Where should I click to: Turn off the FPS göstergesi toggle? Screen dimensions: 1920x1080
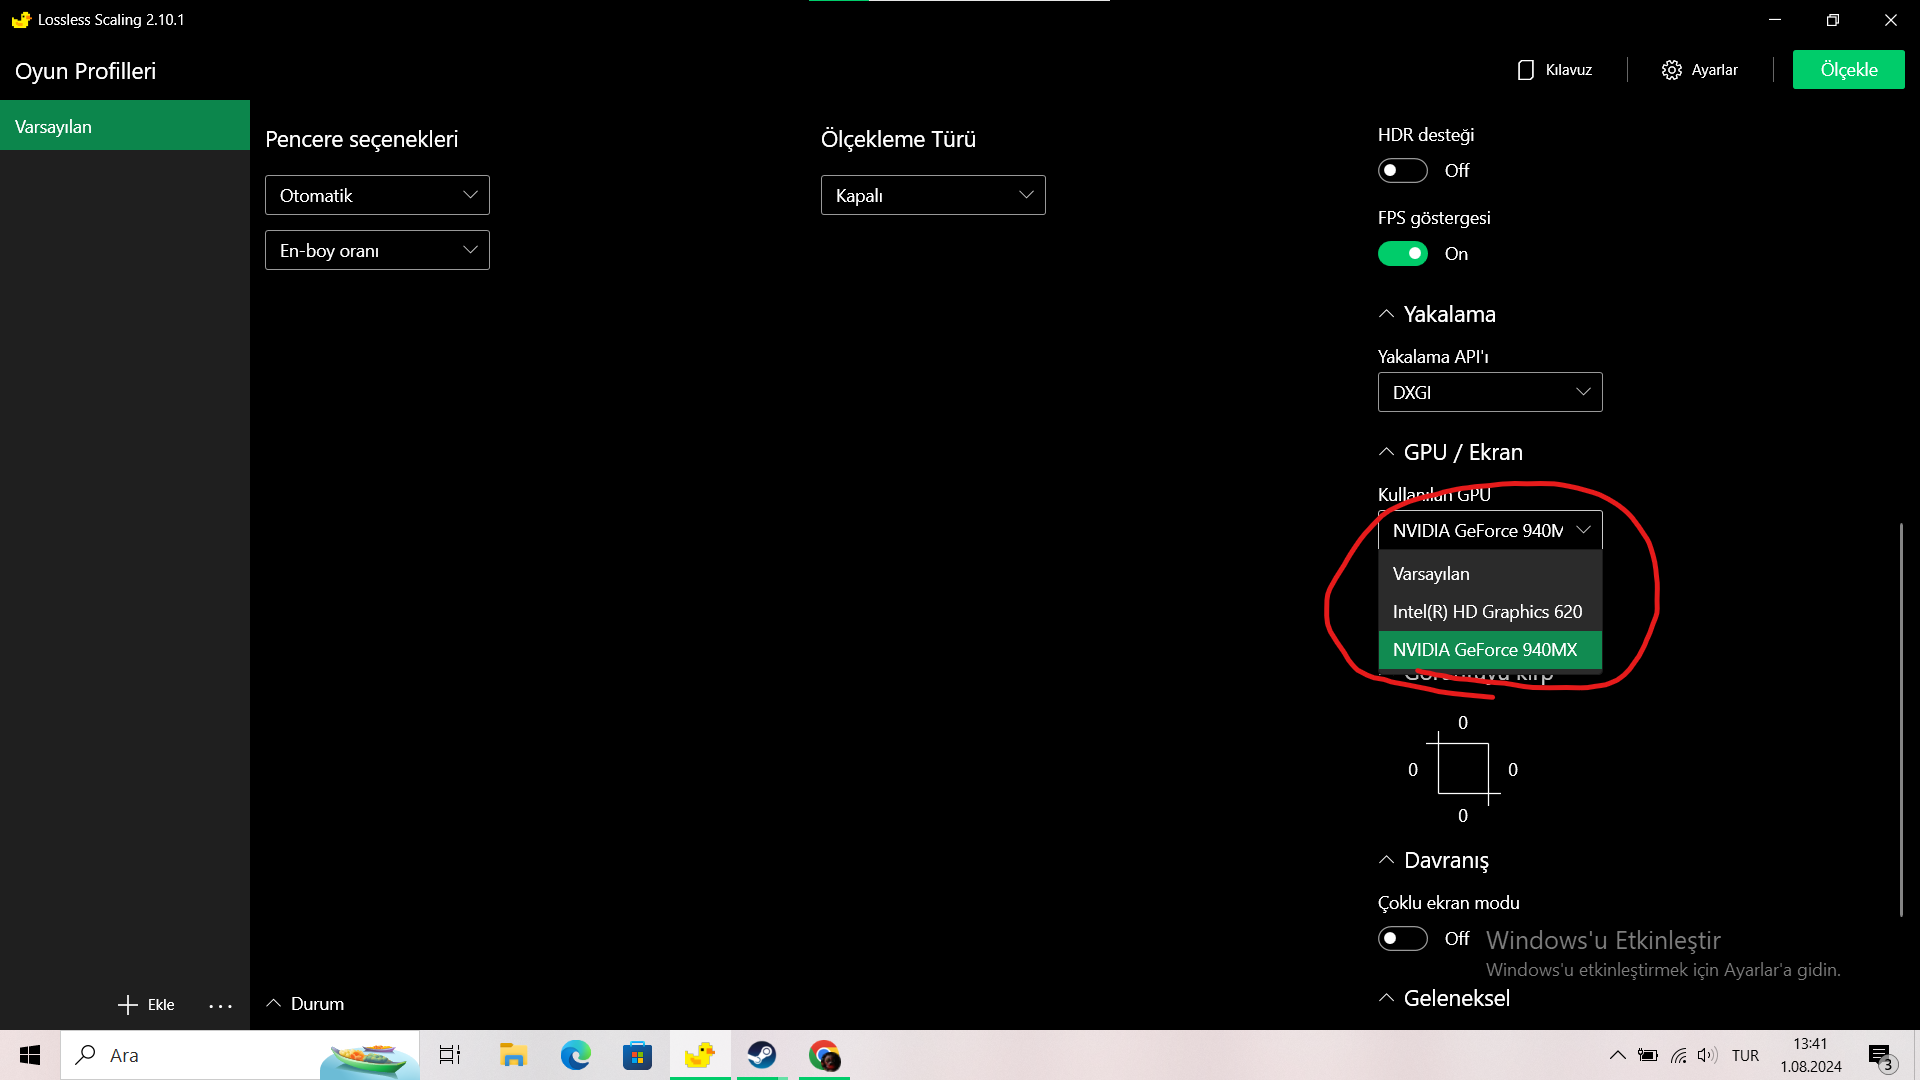tap(1402, 254)
